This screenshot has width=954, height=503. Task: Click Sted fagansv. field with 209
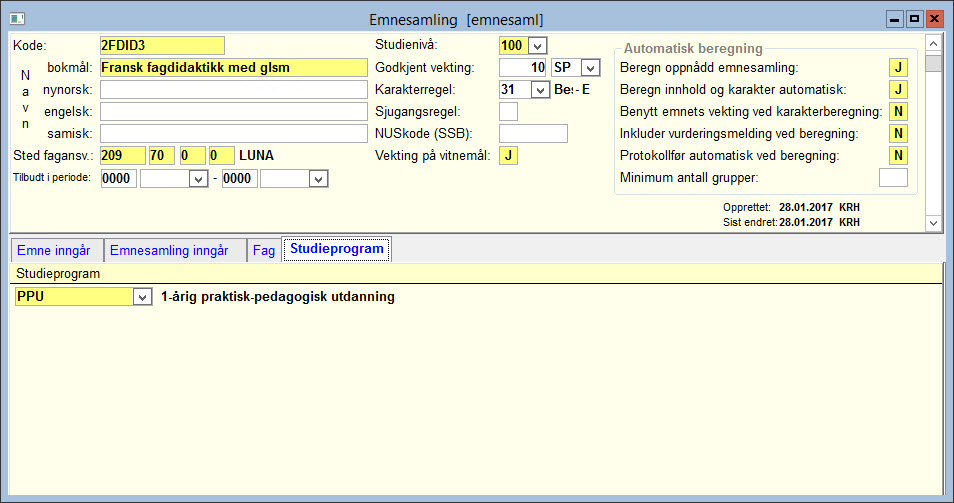123,156
